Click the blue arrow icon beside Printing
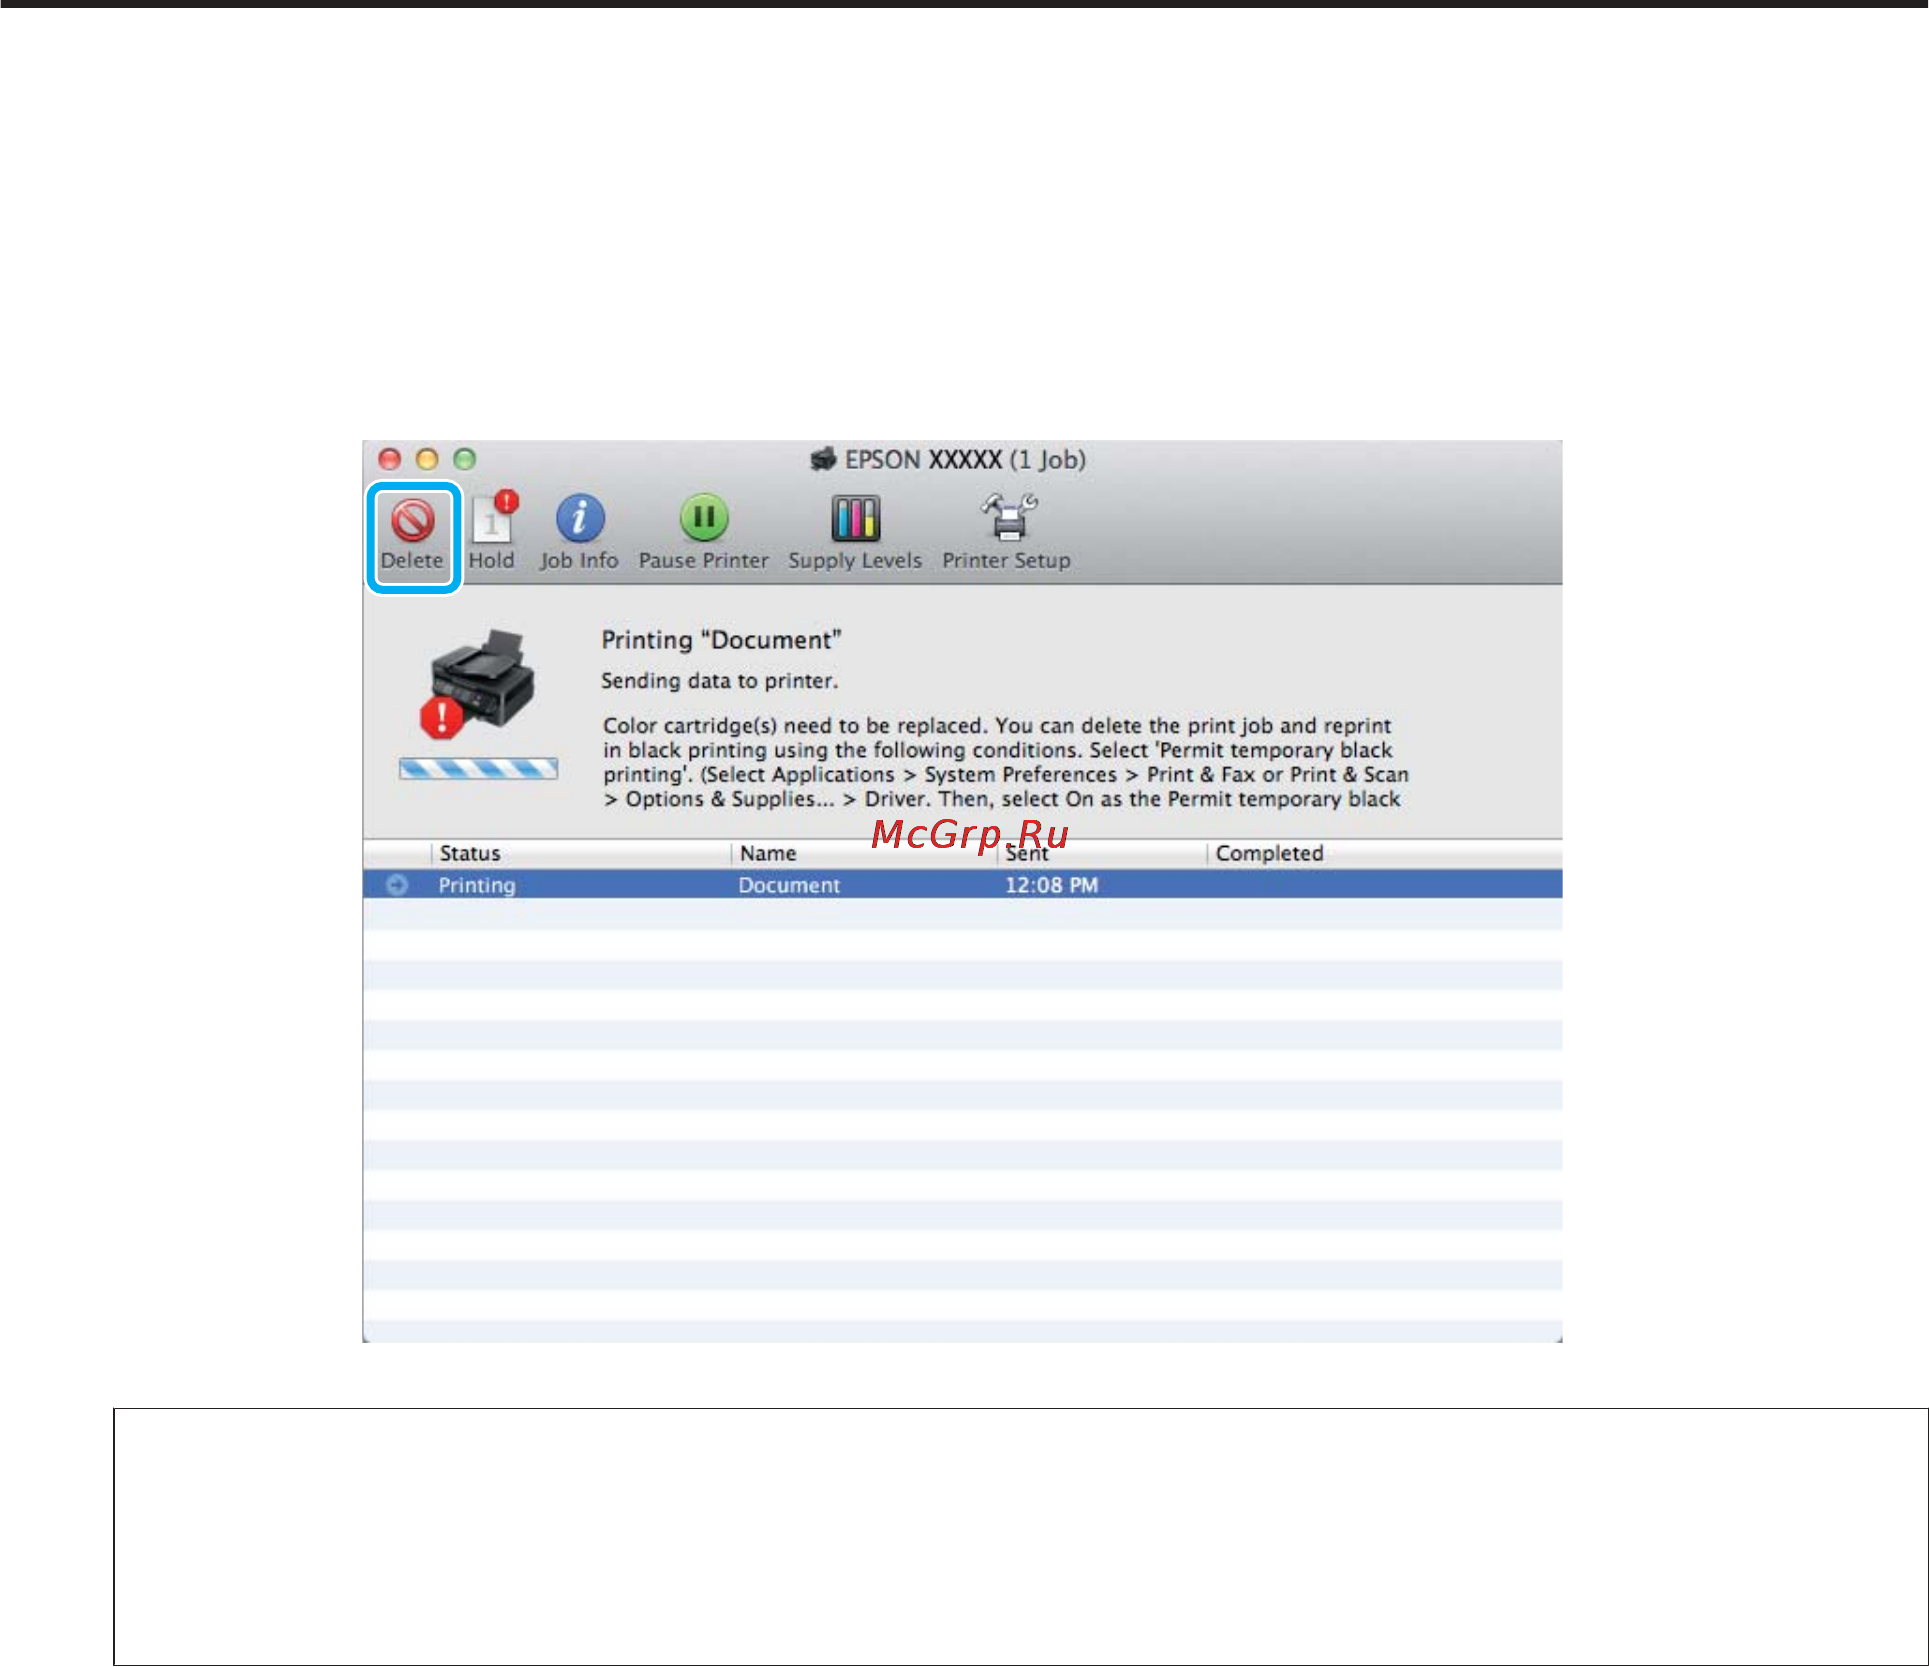The width and height of the screenshot is (1929, 1667). [x=397, y=885]
